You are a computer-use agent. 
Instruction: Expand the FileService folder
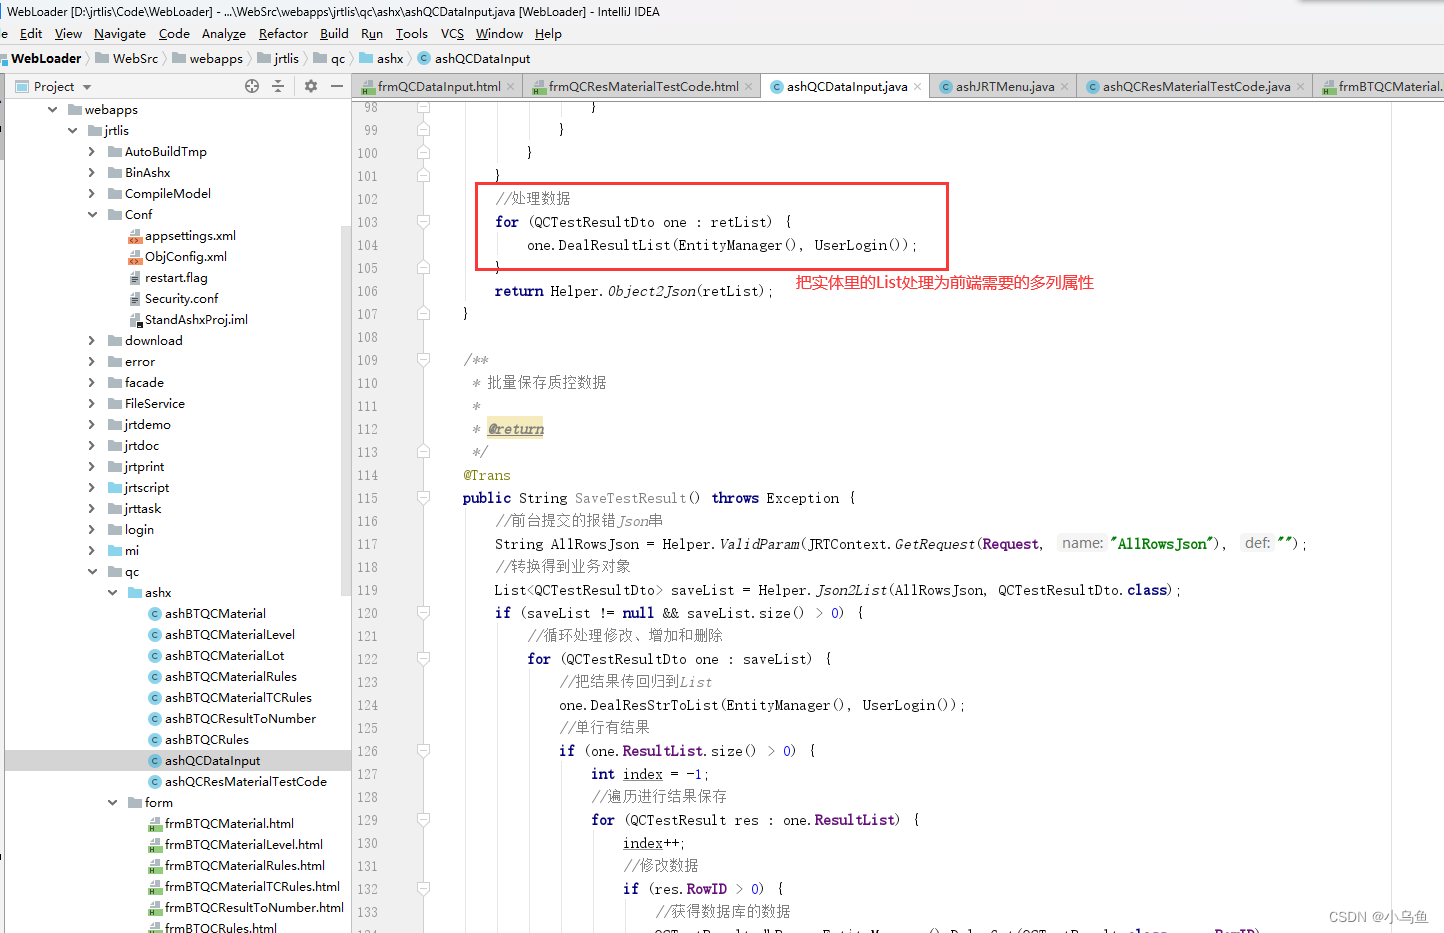coord(92,403)
